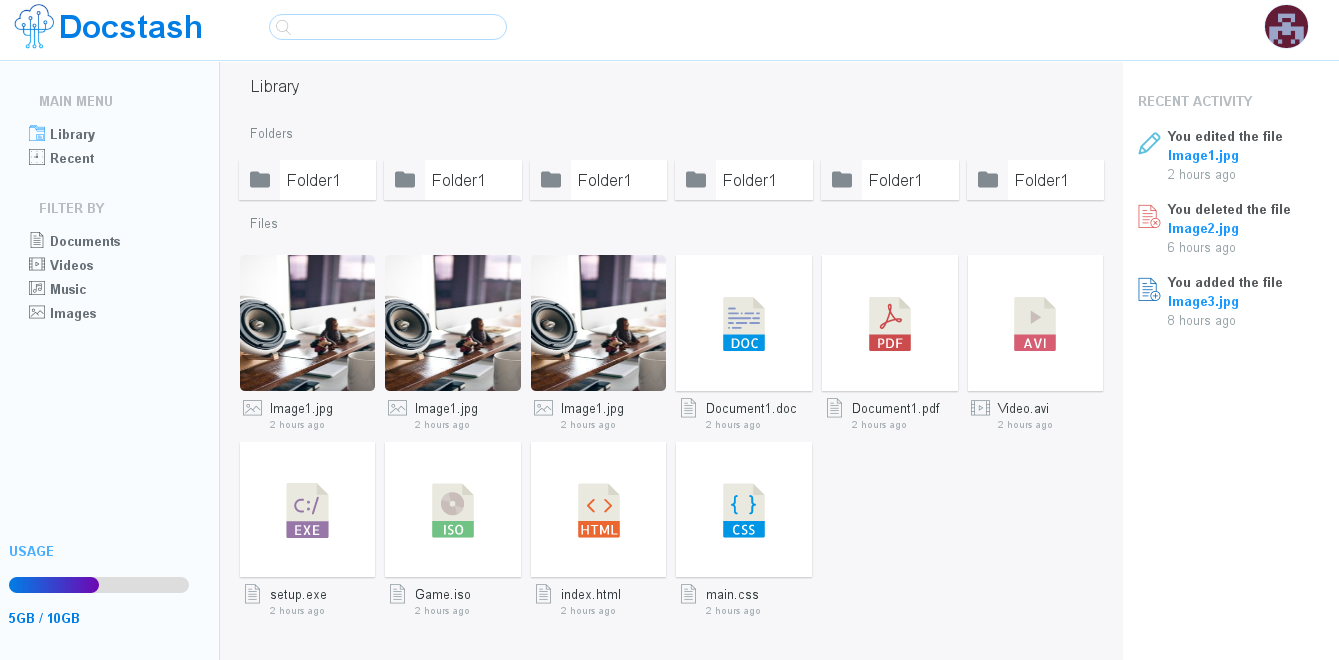1339x660 pixels.
Task: Open the AVI video file icon
Action: [1035, 324]
